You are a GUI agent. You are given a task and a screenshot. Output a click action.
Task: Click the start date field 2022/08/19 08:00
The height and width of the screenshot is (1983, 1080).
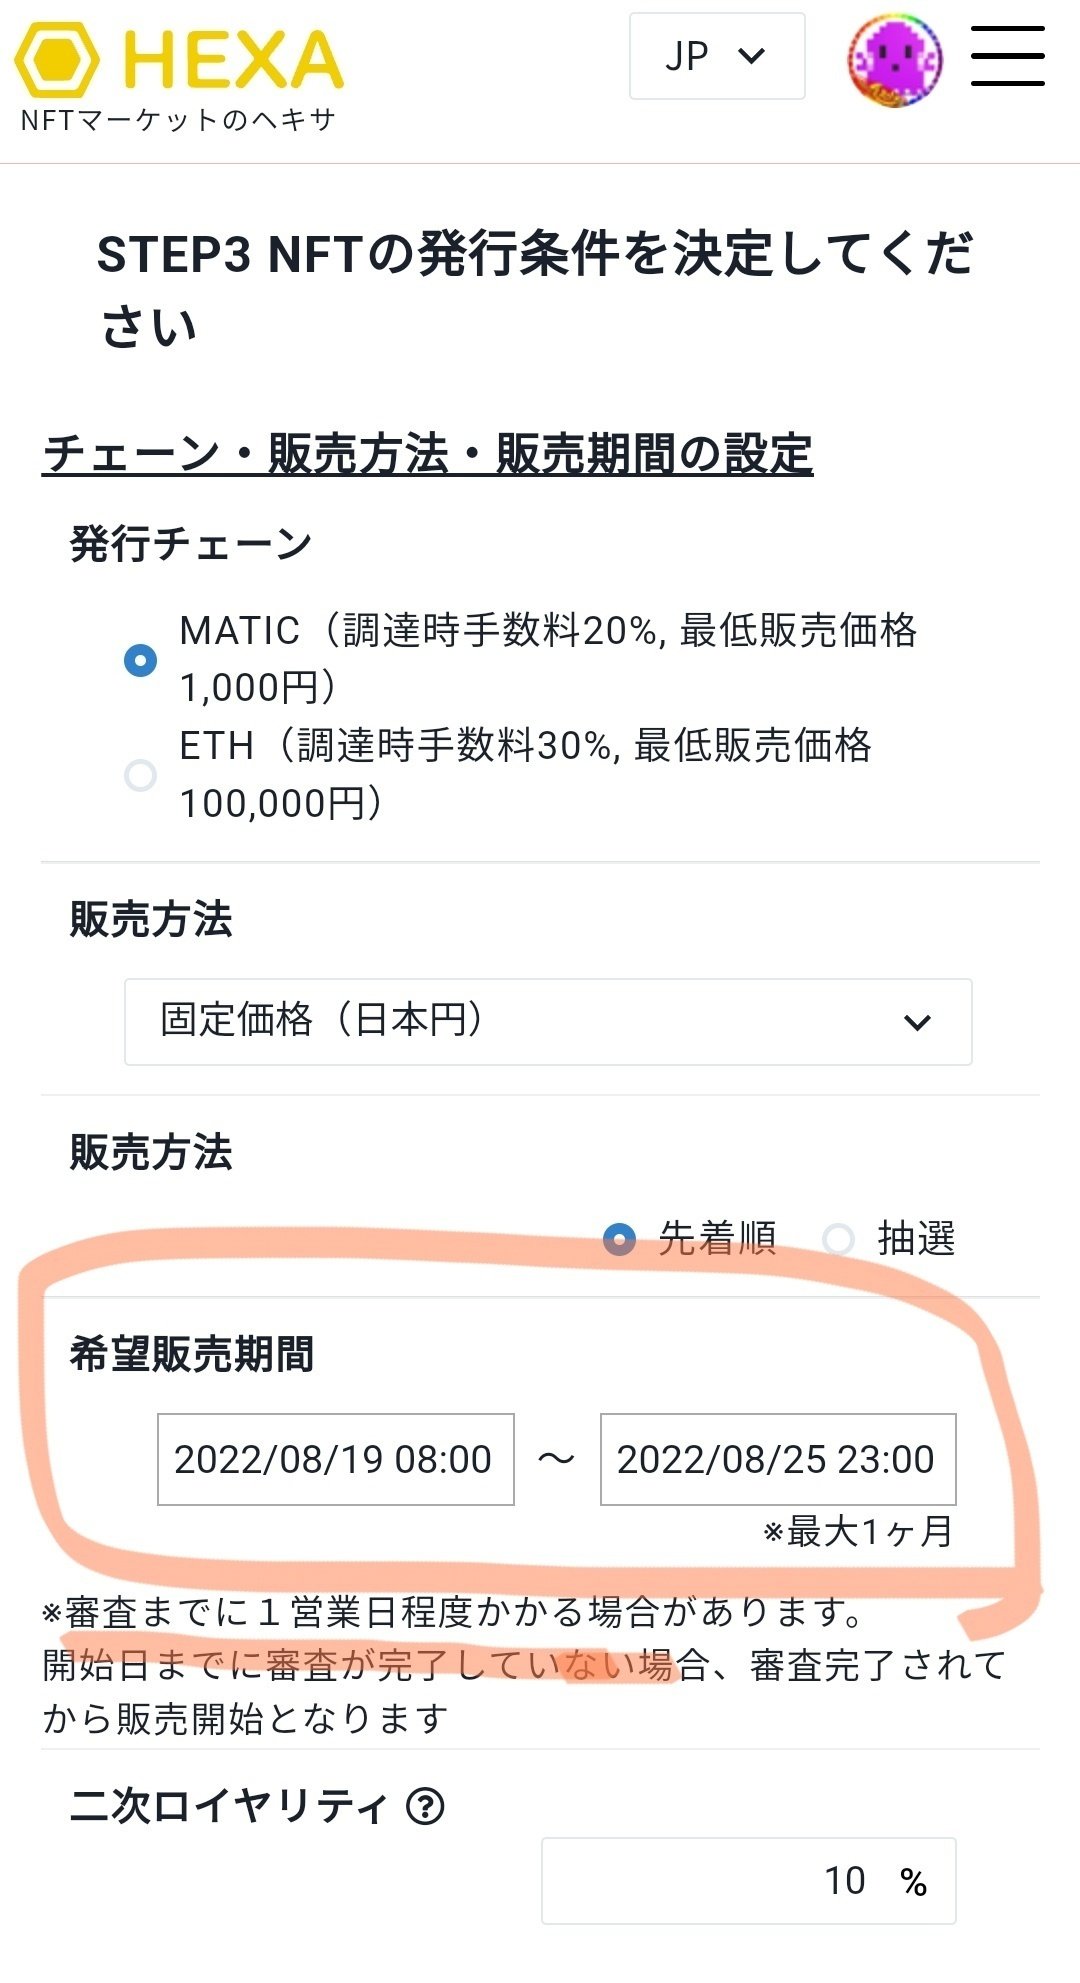click(335, 1459)
